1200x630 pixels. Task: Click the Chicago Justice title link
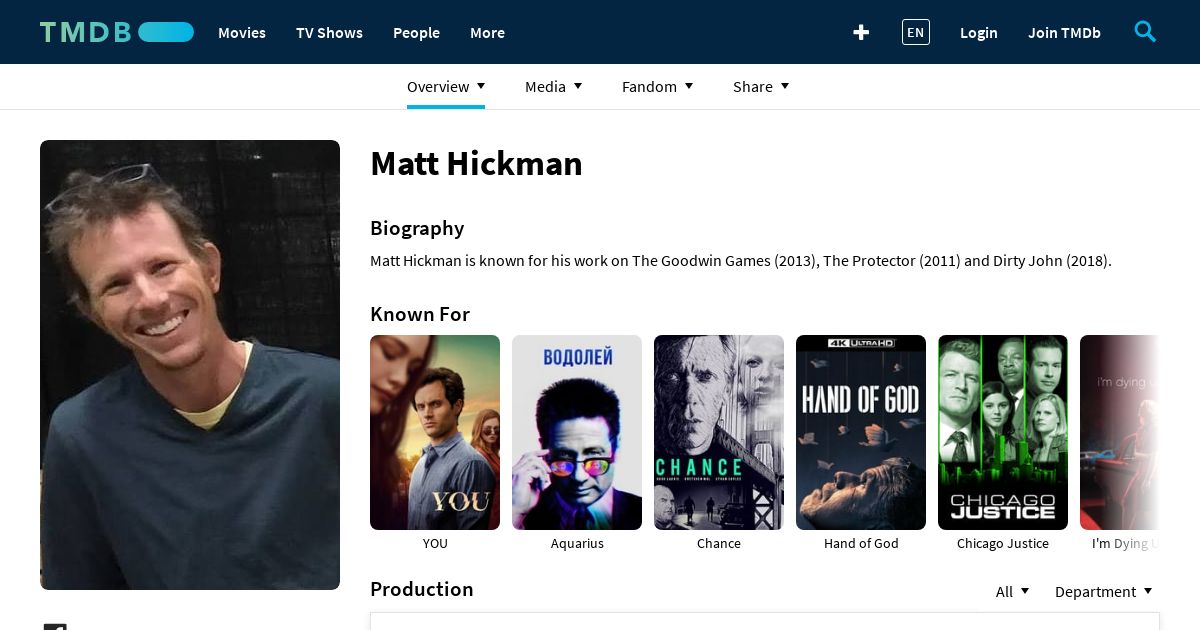click(x=1003, y=543)
